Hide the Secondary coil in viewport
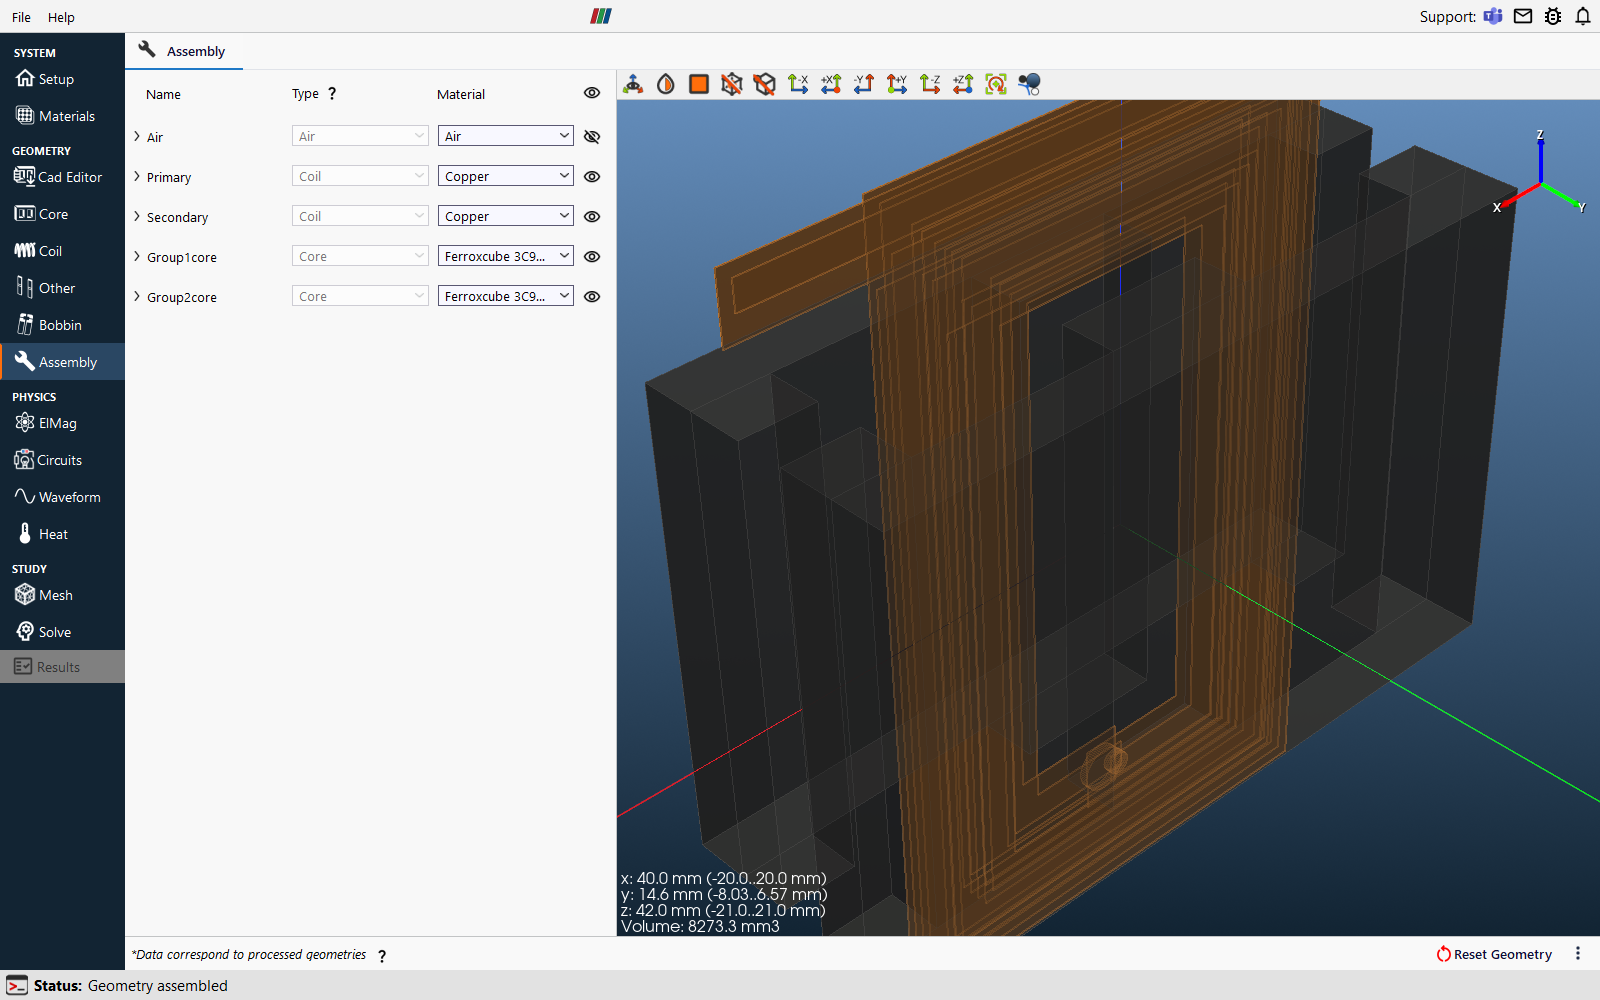 click(592, 217)
